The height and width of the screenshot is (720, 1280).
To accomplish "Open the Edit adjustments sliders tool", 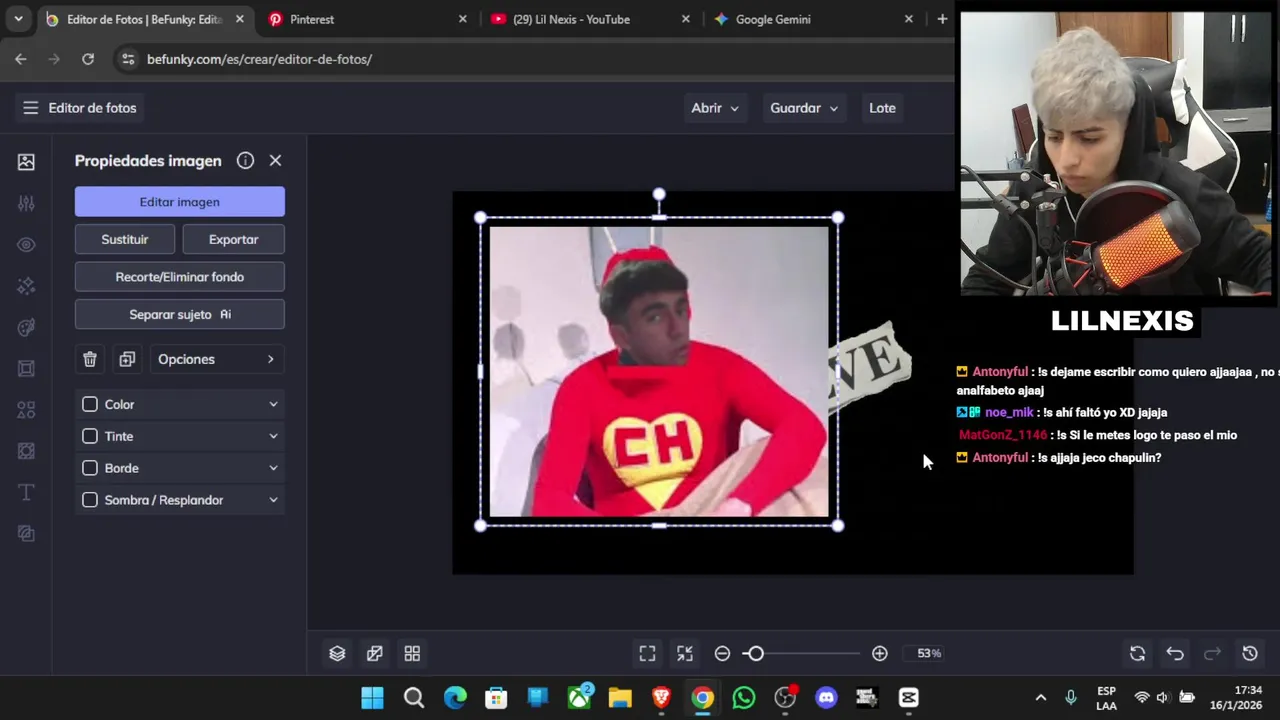I will 26,203.
